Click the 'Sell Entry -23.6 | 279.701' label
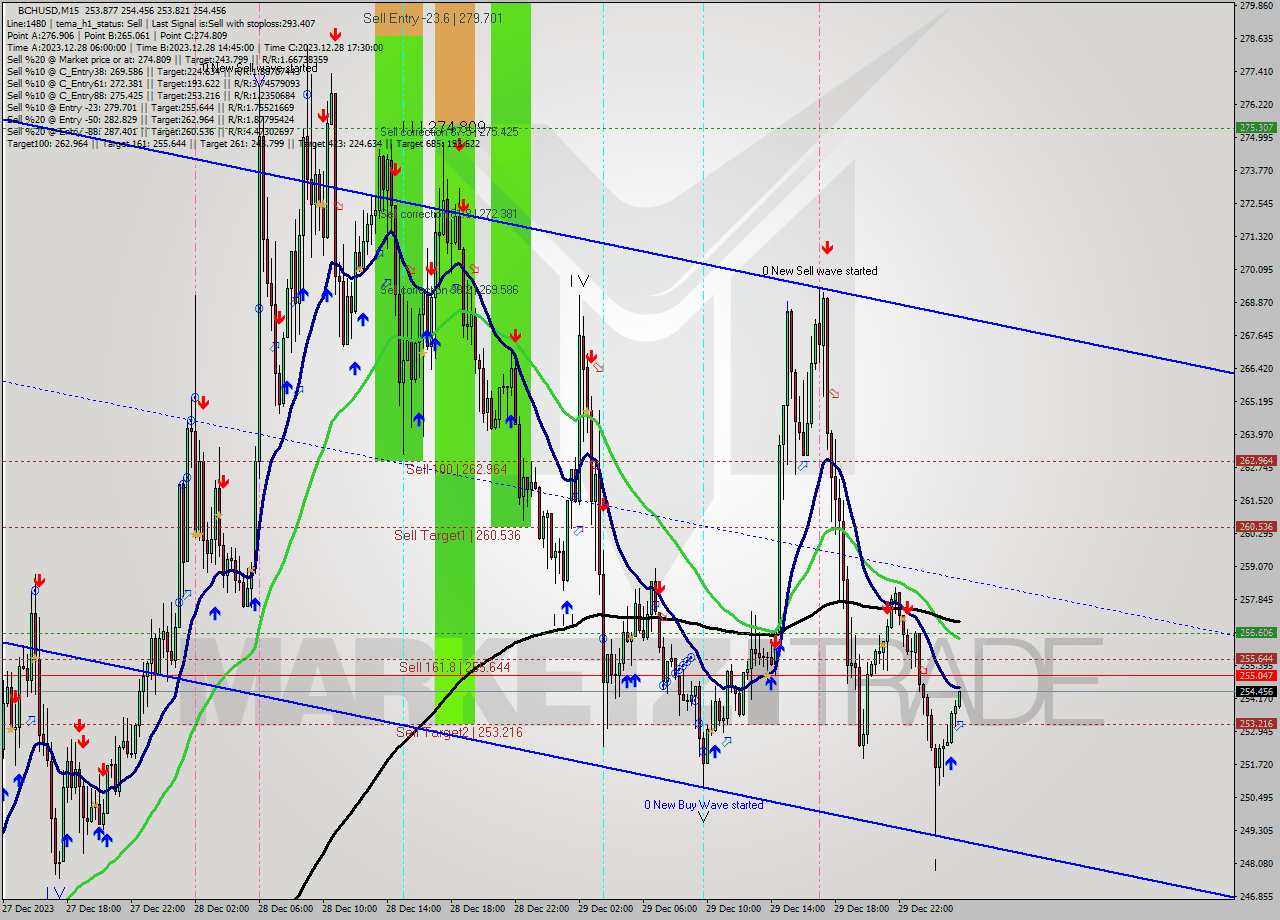 pyautogui.click(x=433, y=17)
